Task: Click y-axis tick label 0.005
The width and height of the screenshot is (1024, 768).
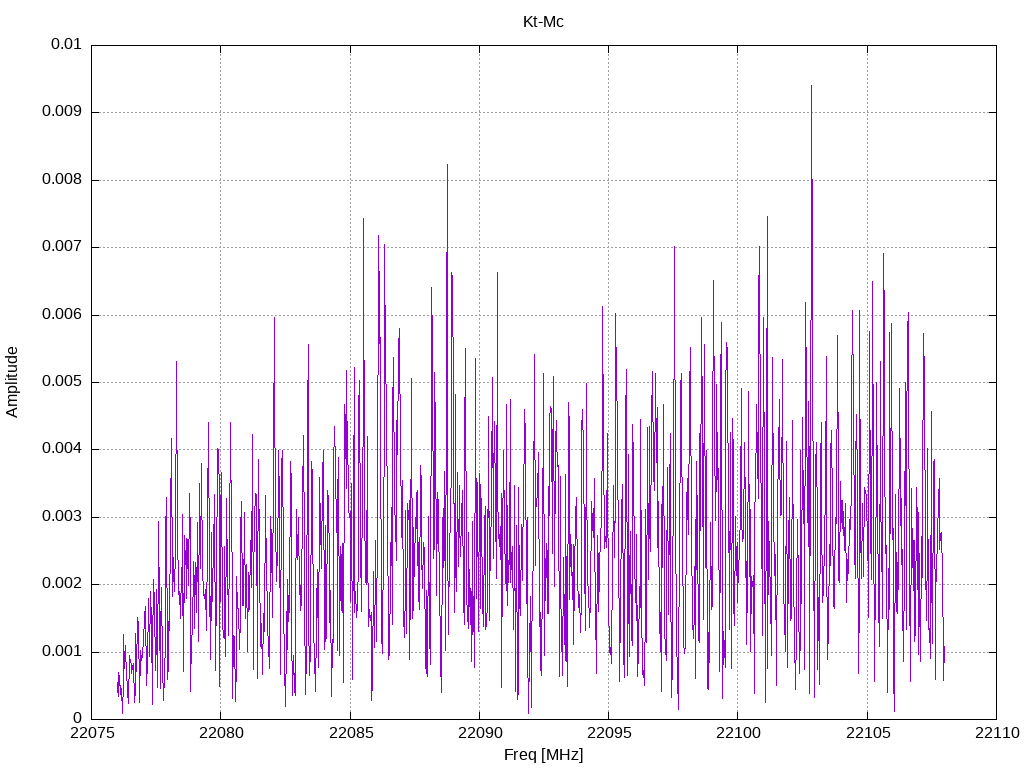Action: point(61,382)
